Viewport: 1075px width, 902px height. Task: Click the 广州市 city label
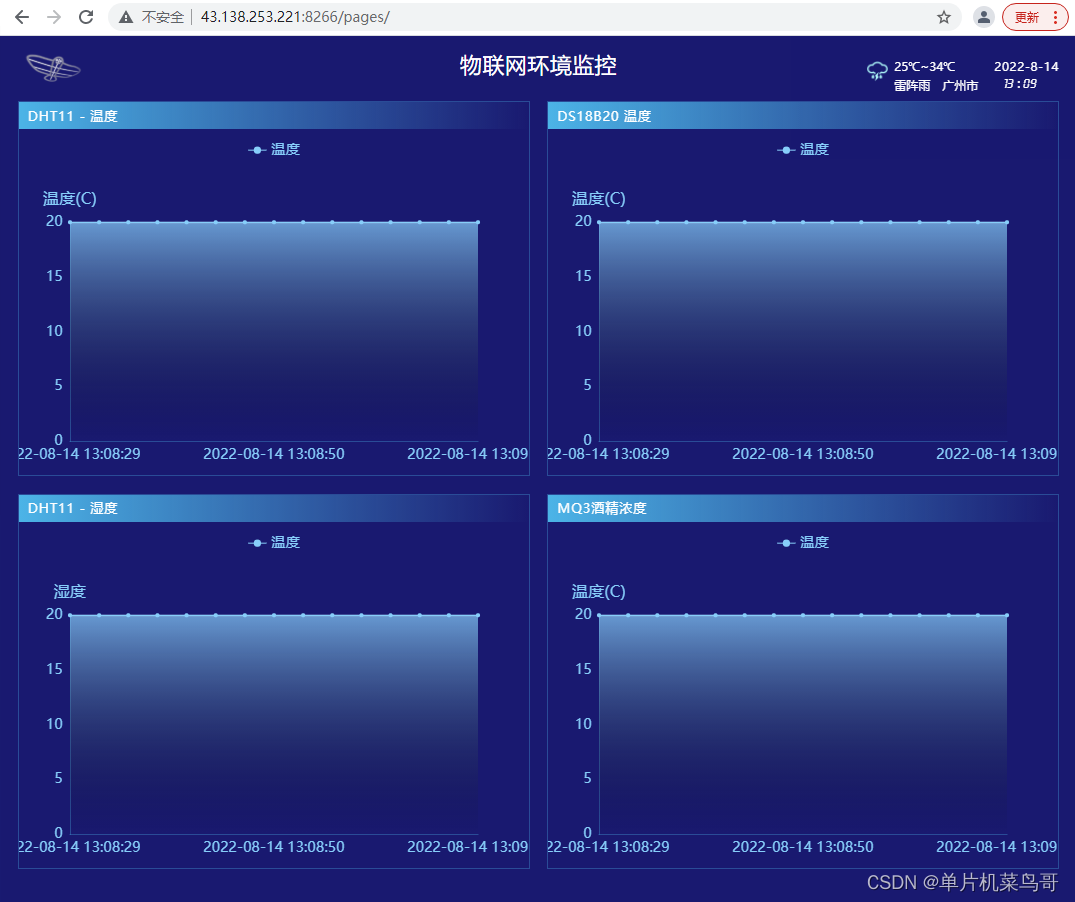(960, 86)
